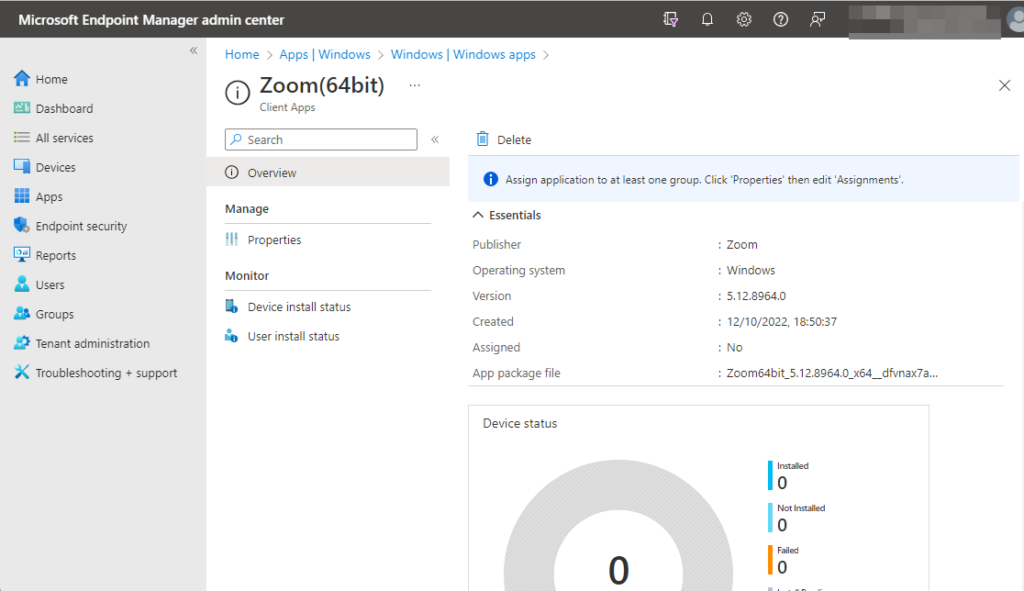Click the Not Installed light blue legend bar

[770, 518]
